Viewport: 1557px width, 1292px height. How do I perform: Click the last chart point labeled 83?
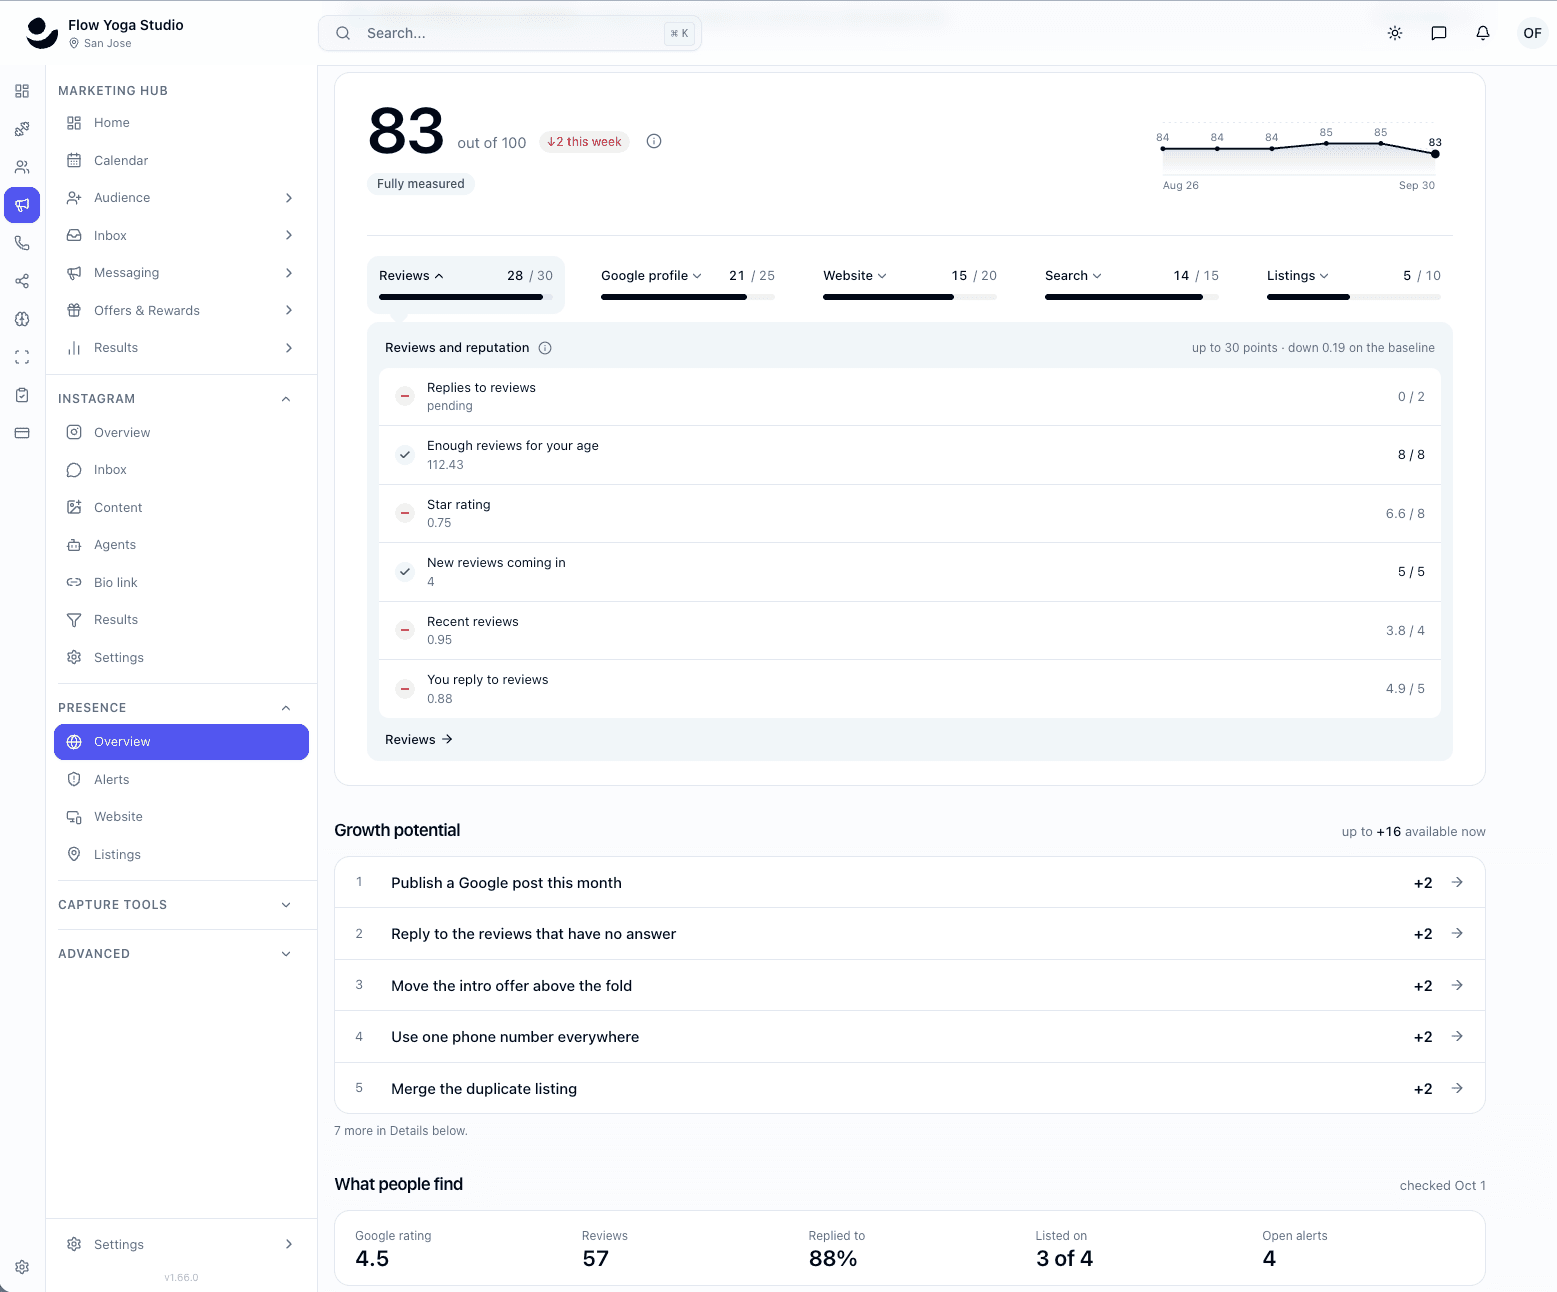[x=1435, y=154]
